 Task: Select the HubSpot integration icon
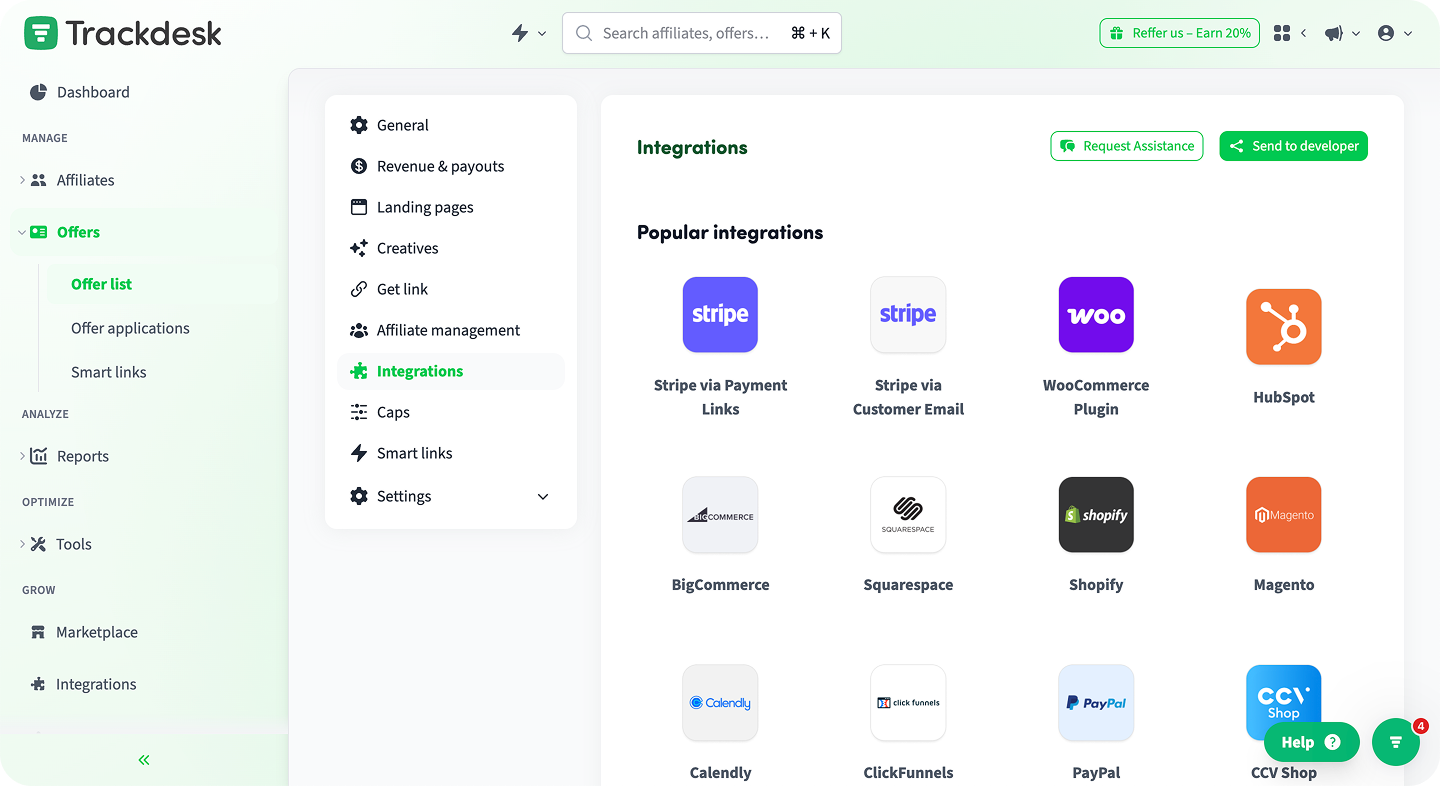1284,326
